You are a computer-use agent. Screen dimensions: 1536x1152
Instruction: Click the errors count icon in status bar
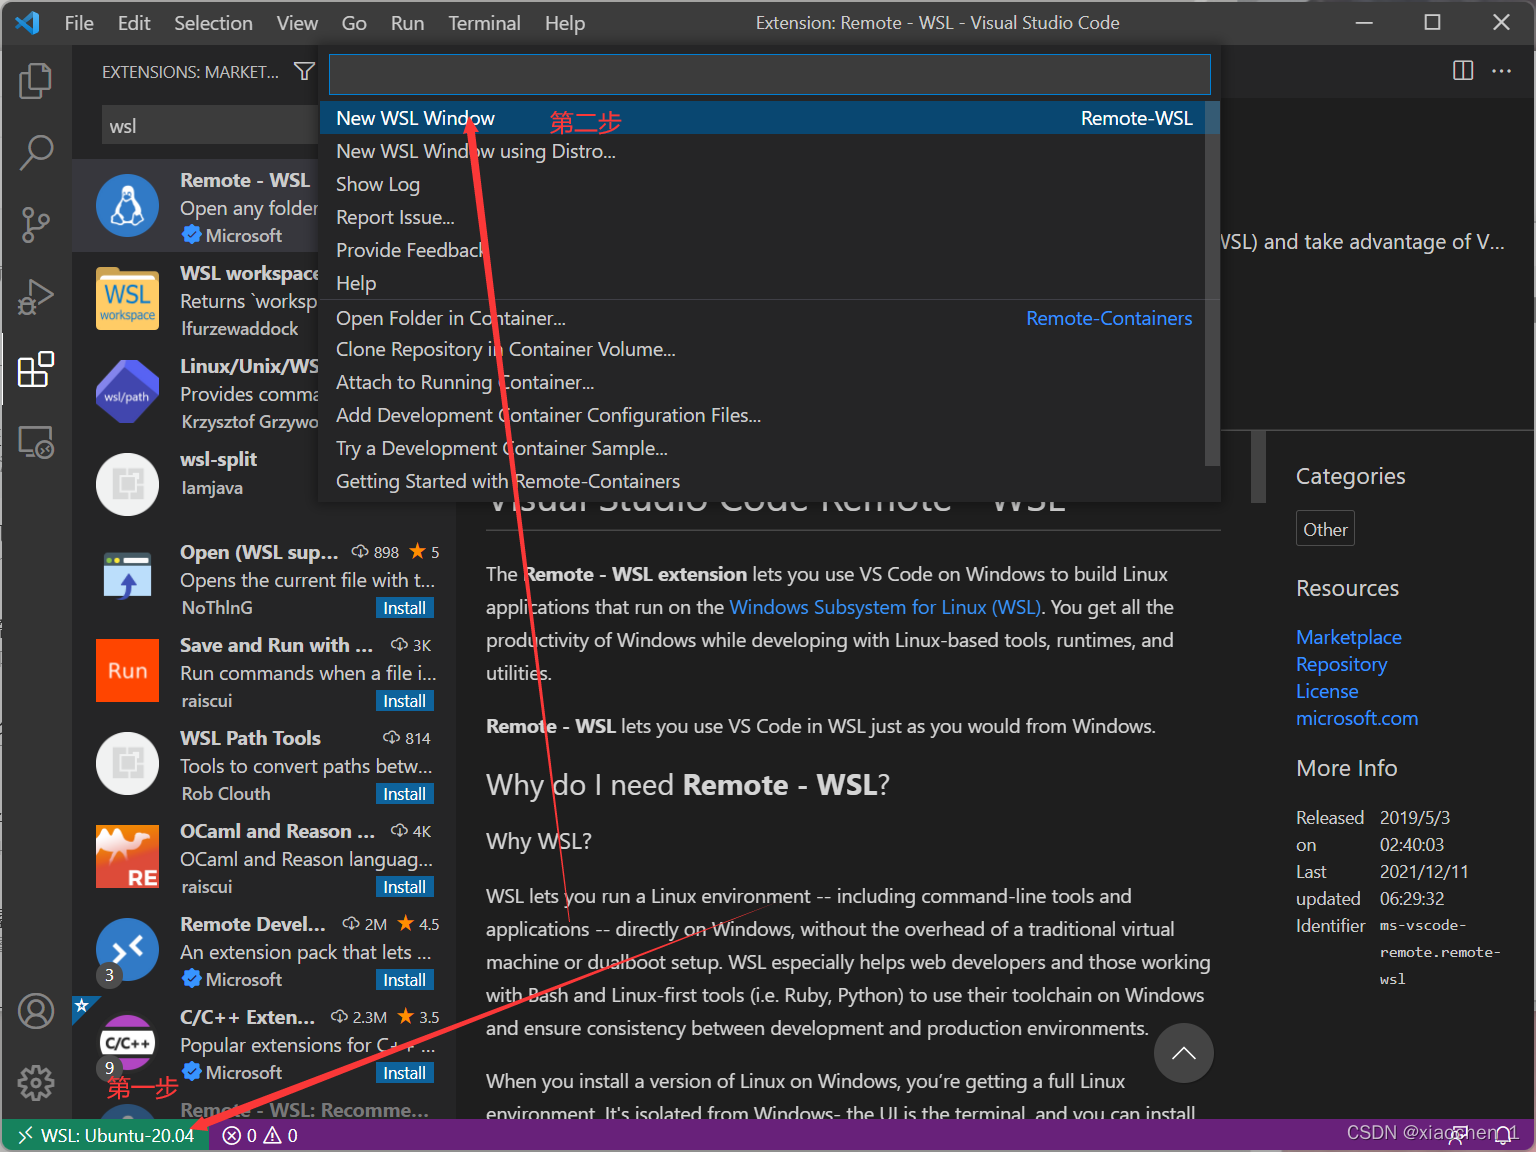(232, 1135)
